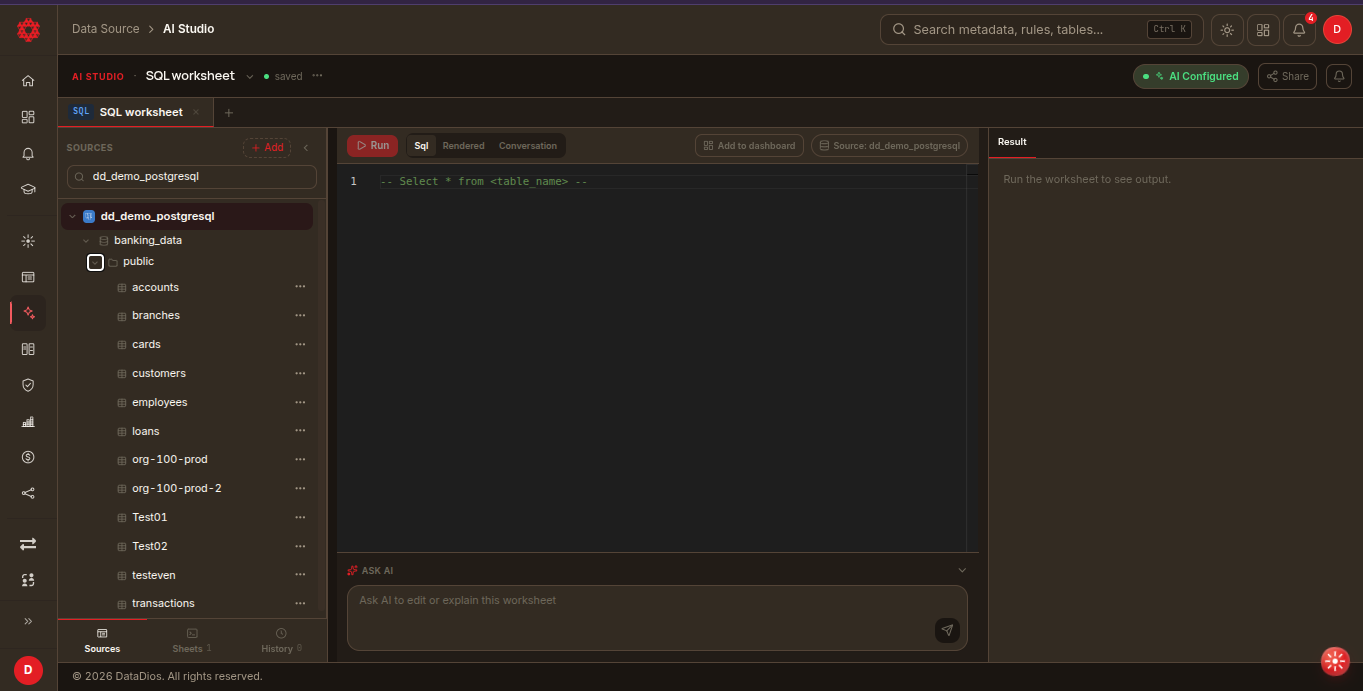Add a new source
Screen dimensions: 1363x691
[267, 148]
